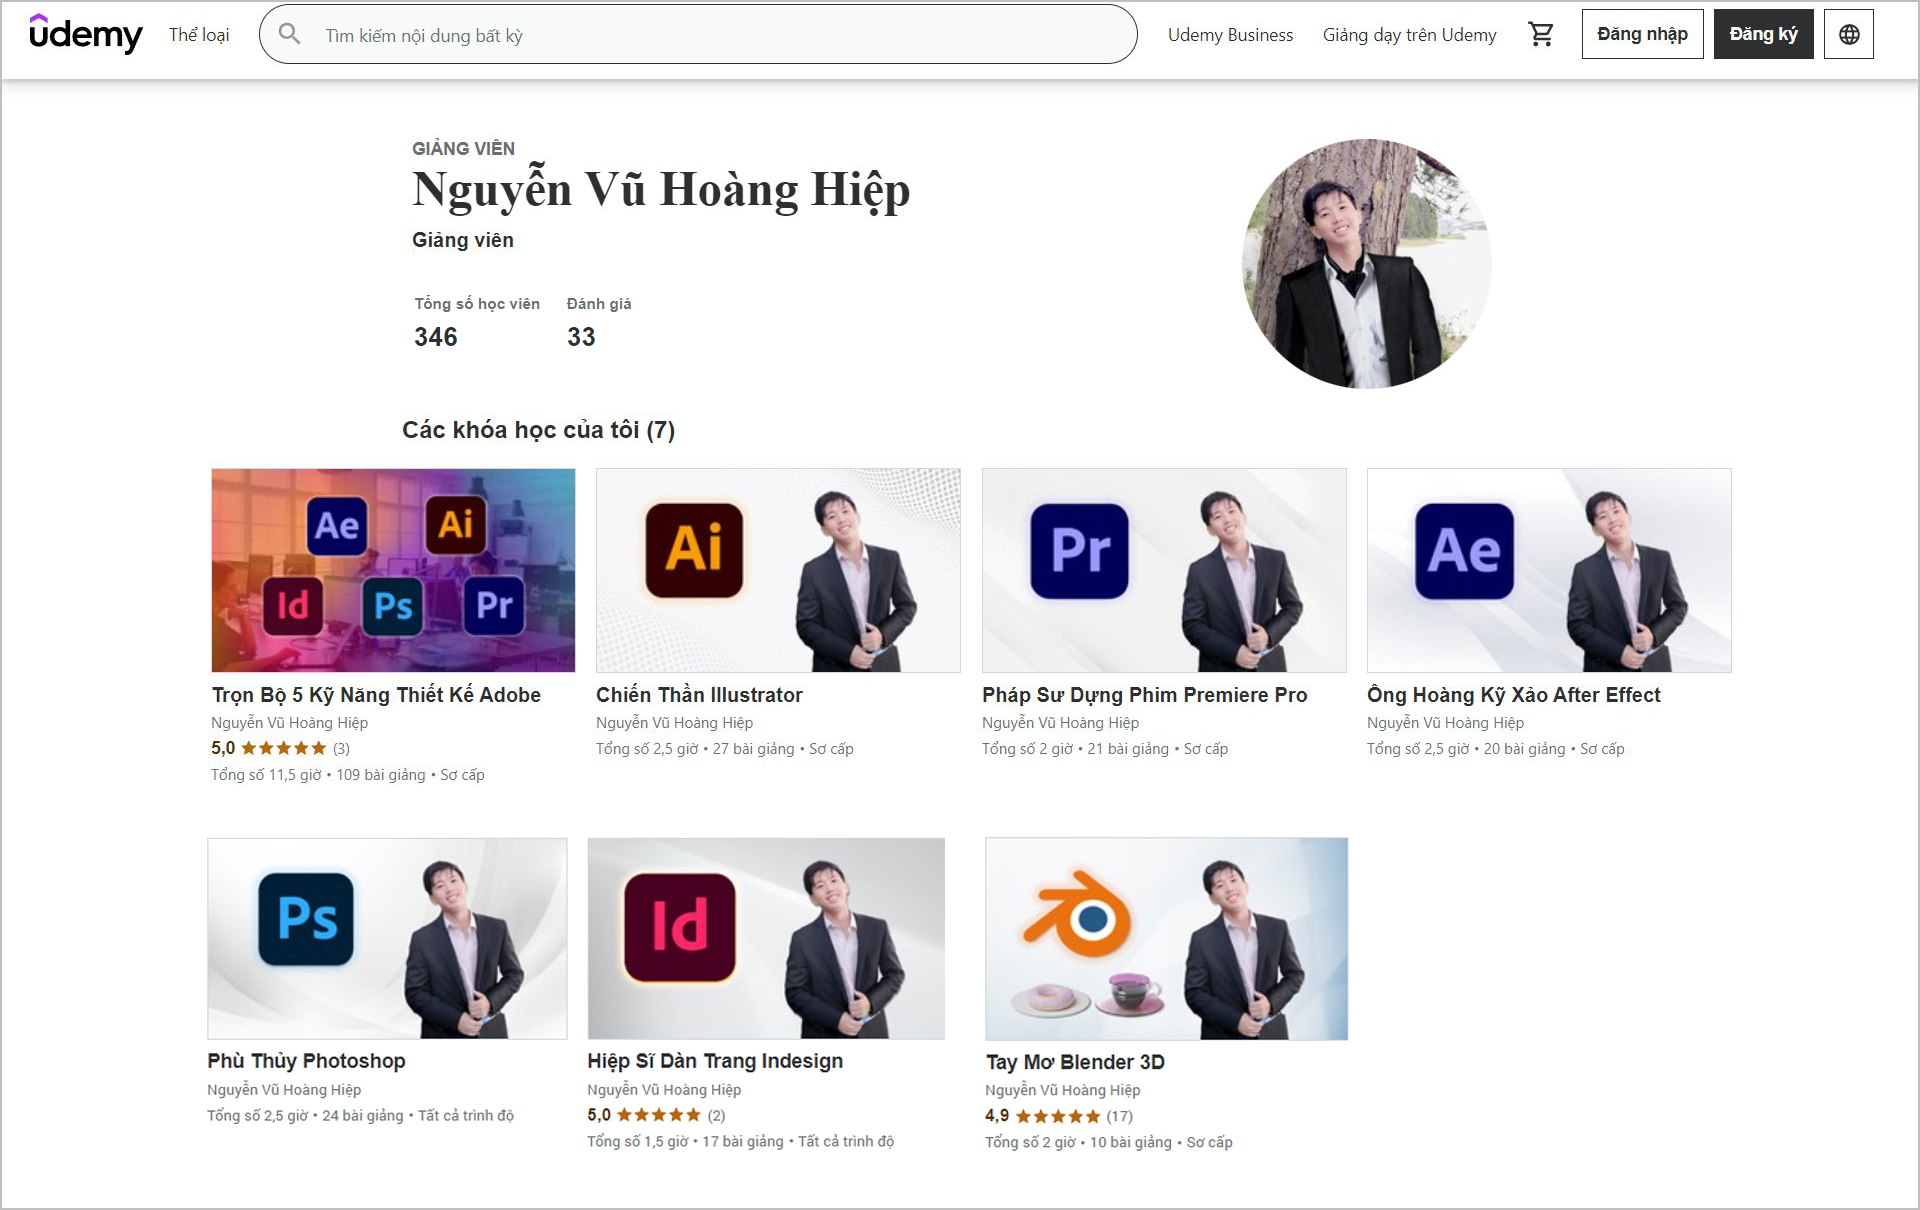Click '27 bài giảng' details under Illustrator course
The height and width of the screenshot is (1210, 1920).
[753, 749]
